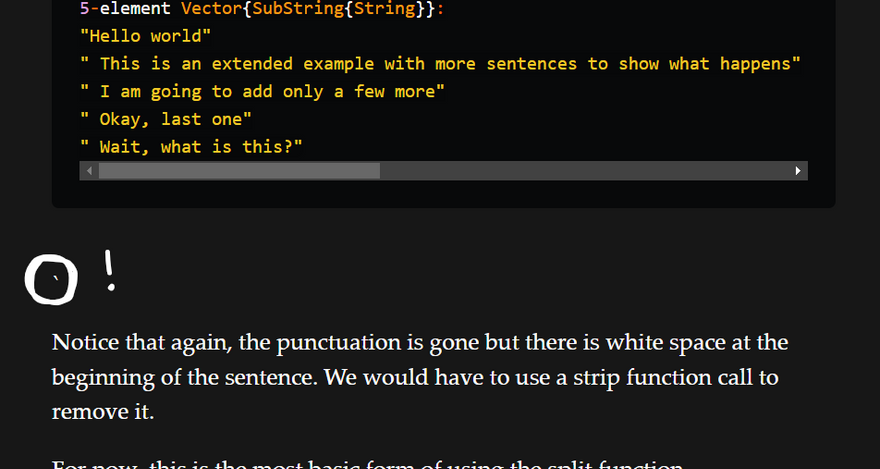Click the word "String" inside the inner braces
The width and height of the screenshot is (880, 469).
coord(388,8)
